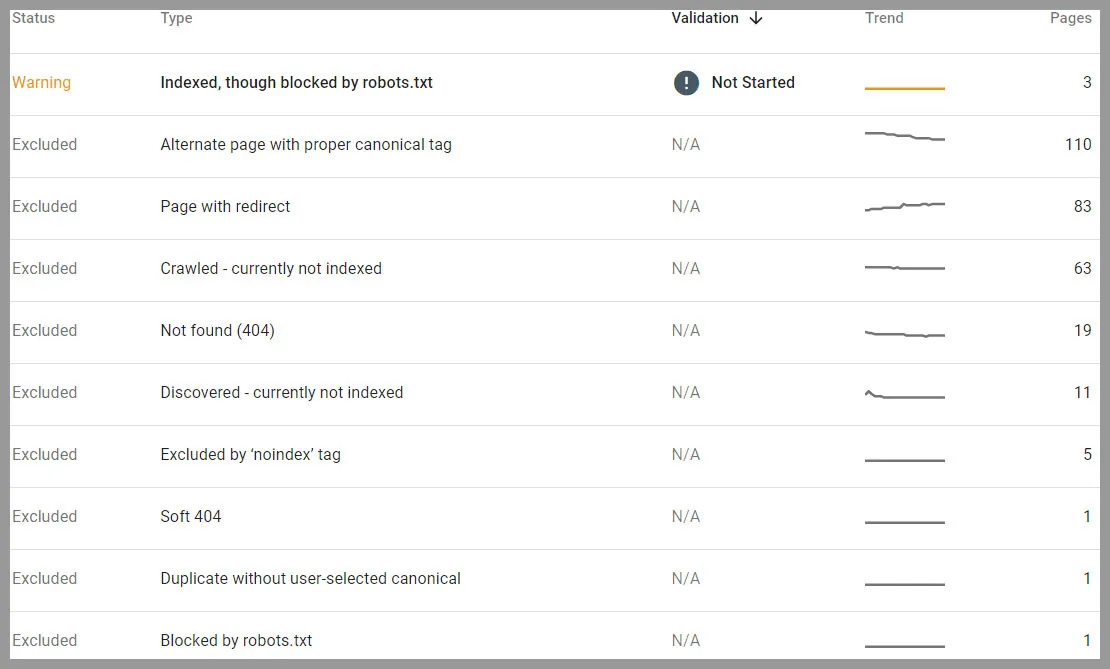Click trend sparkline for Not found (404)
1110x669 pixels.
pos(905,333)
